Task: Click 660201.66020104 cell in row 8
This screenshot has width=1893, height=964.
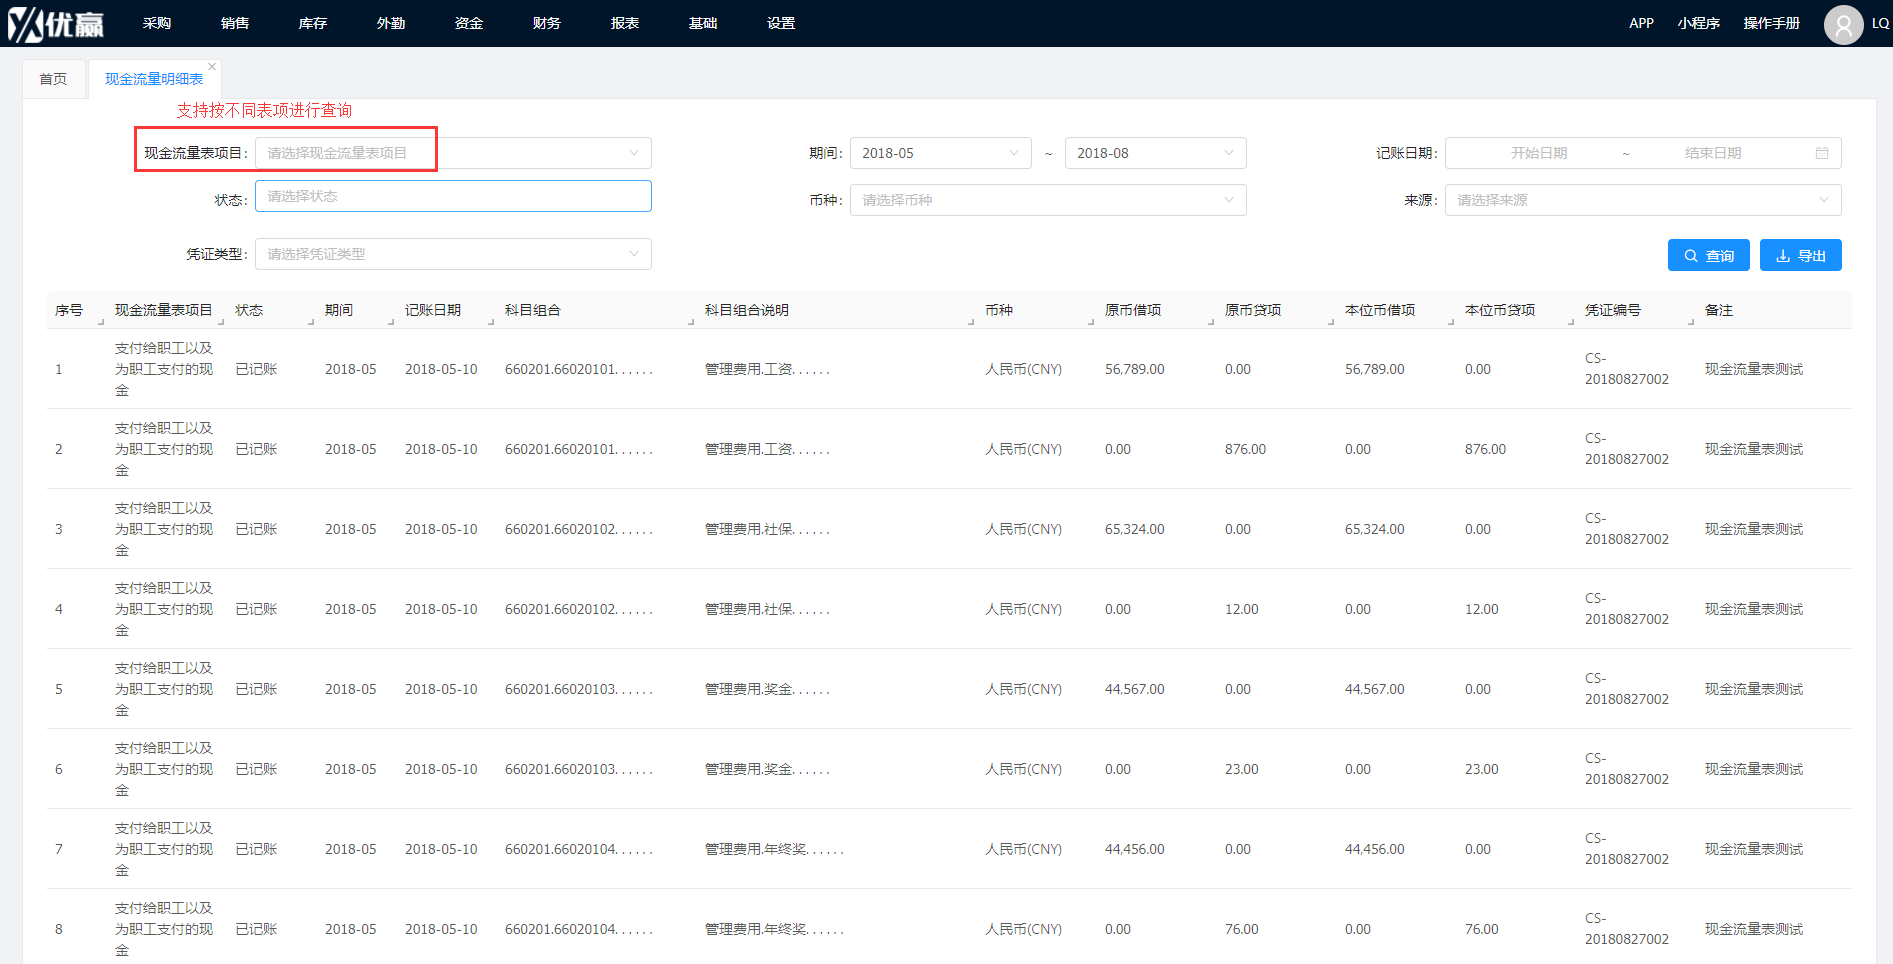Action: pyautogui.click(x=579, y=929)
